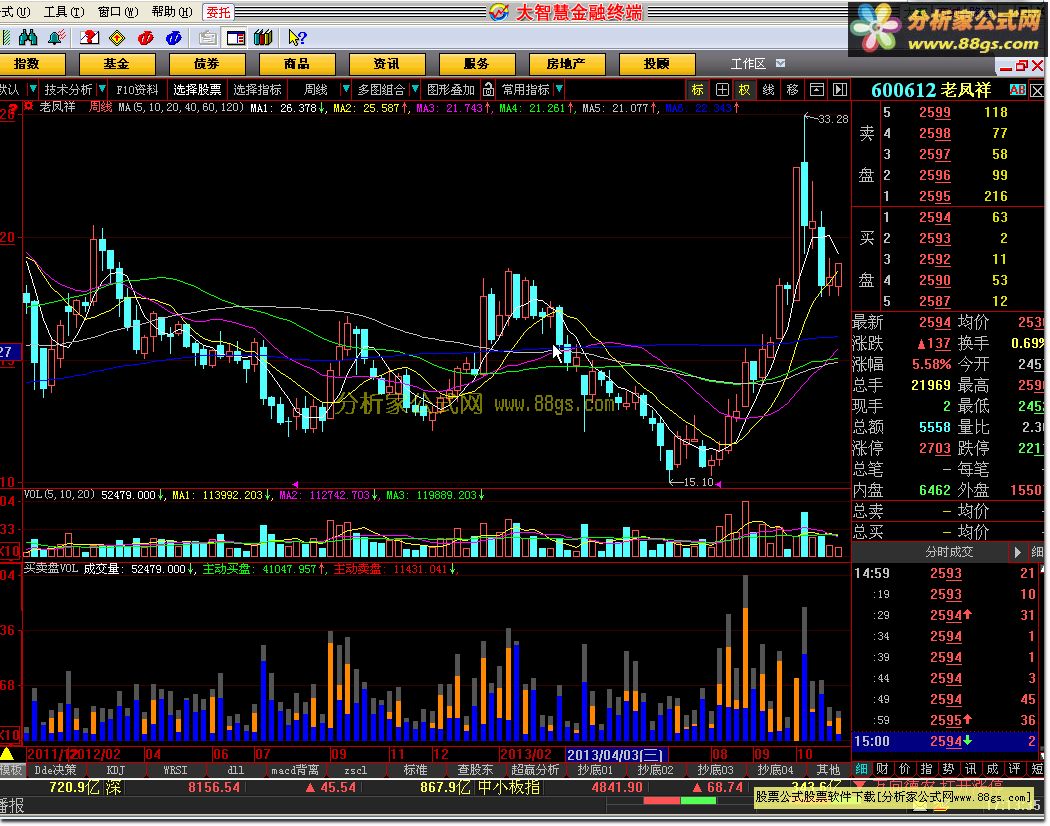The image size is (1050, 826).
Task: Expand dropdown arrow next to 默认
Action: [x=32, y=88]
